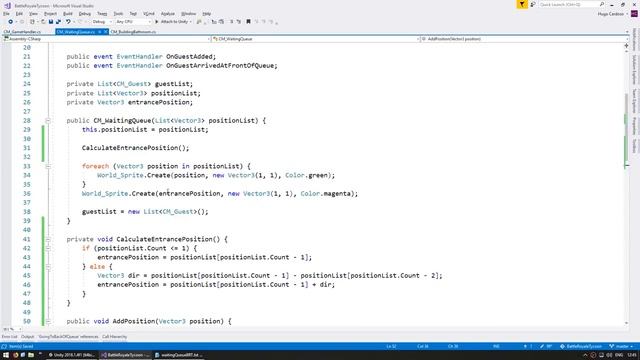Collapse the else block at line 44
The width and height of the screenshot is (640, 360).
click(x=48, y=267)
